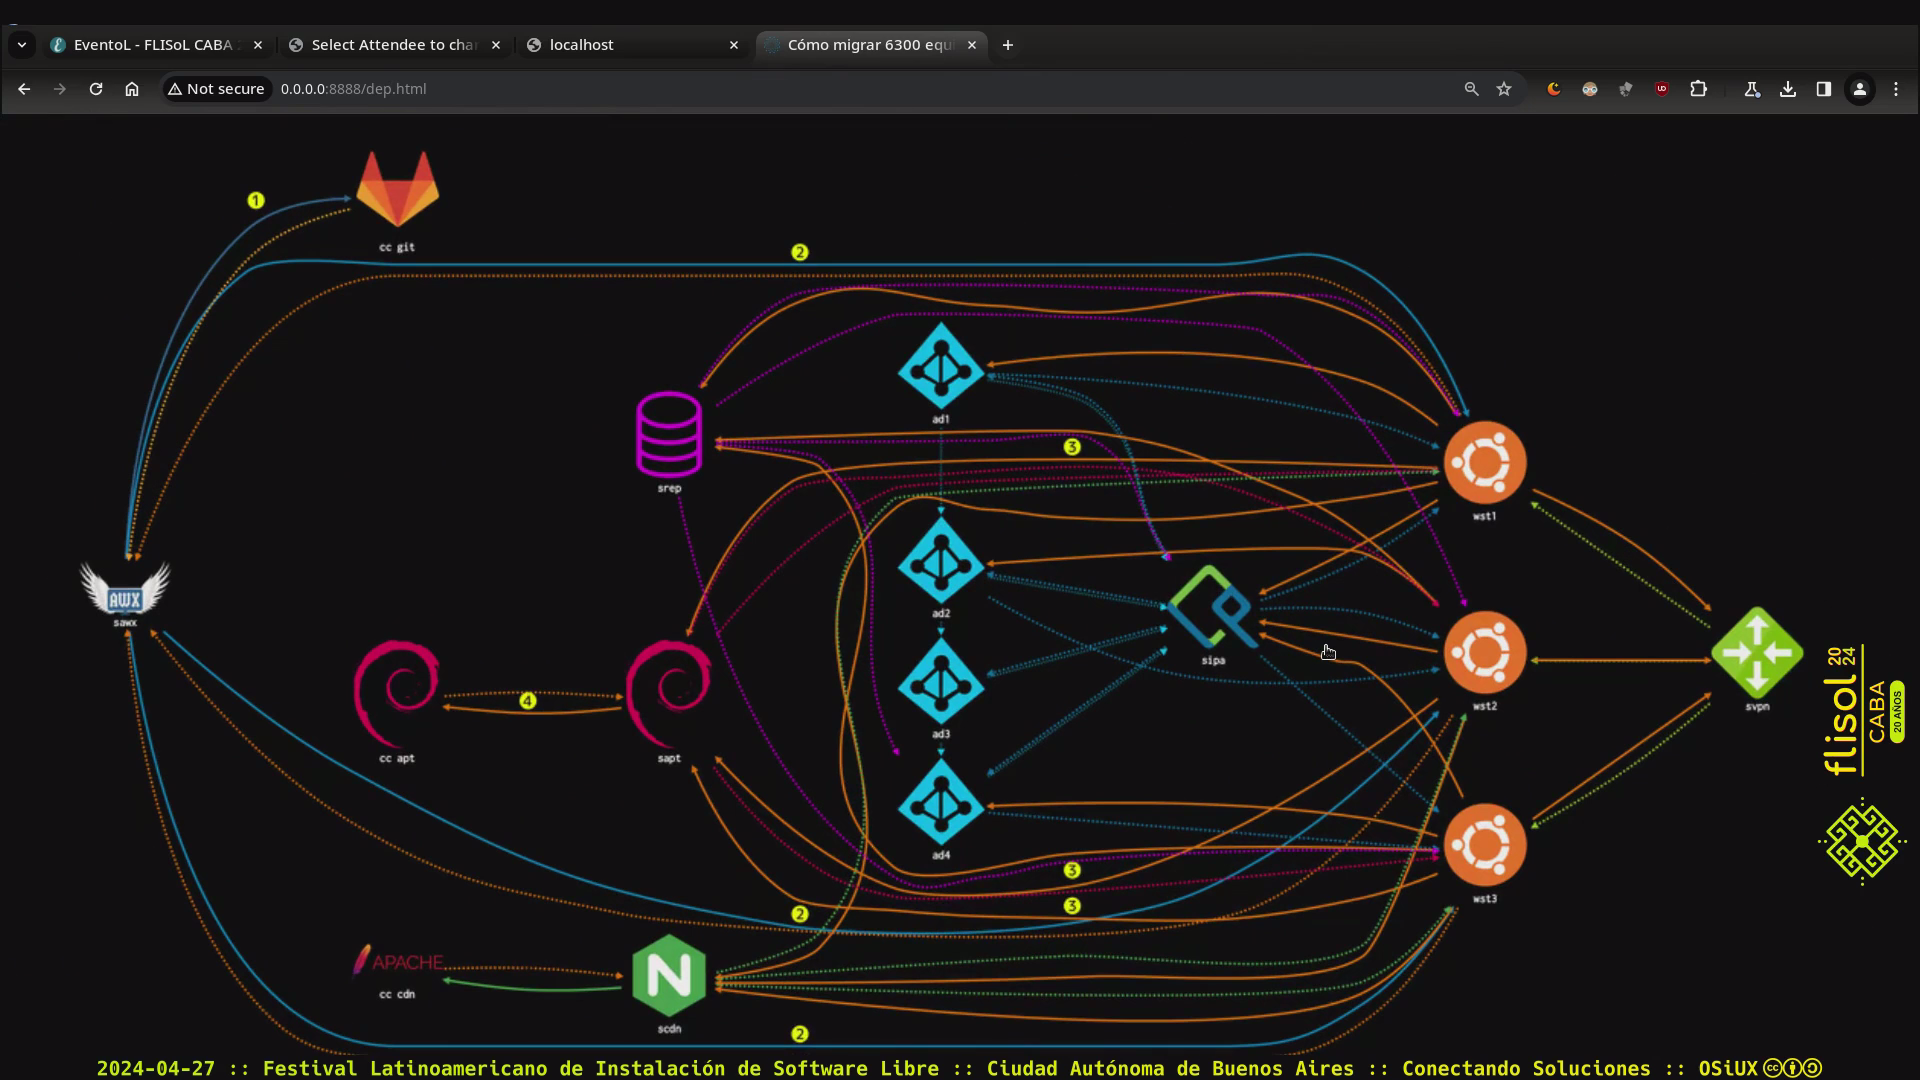The image size is (1920, 1080).
Task: Click the GitLab fox icon labeled cc git
Action: pyautogui.click(x=397, y=189)
